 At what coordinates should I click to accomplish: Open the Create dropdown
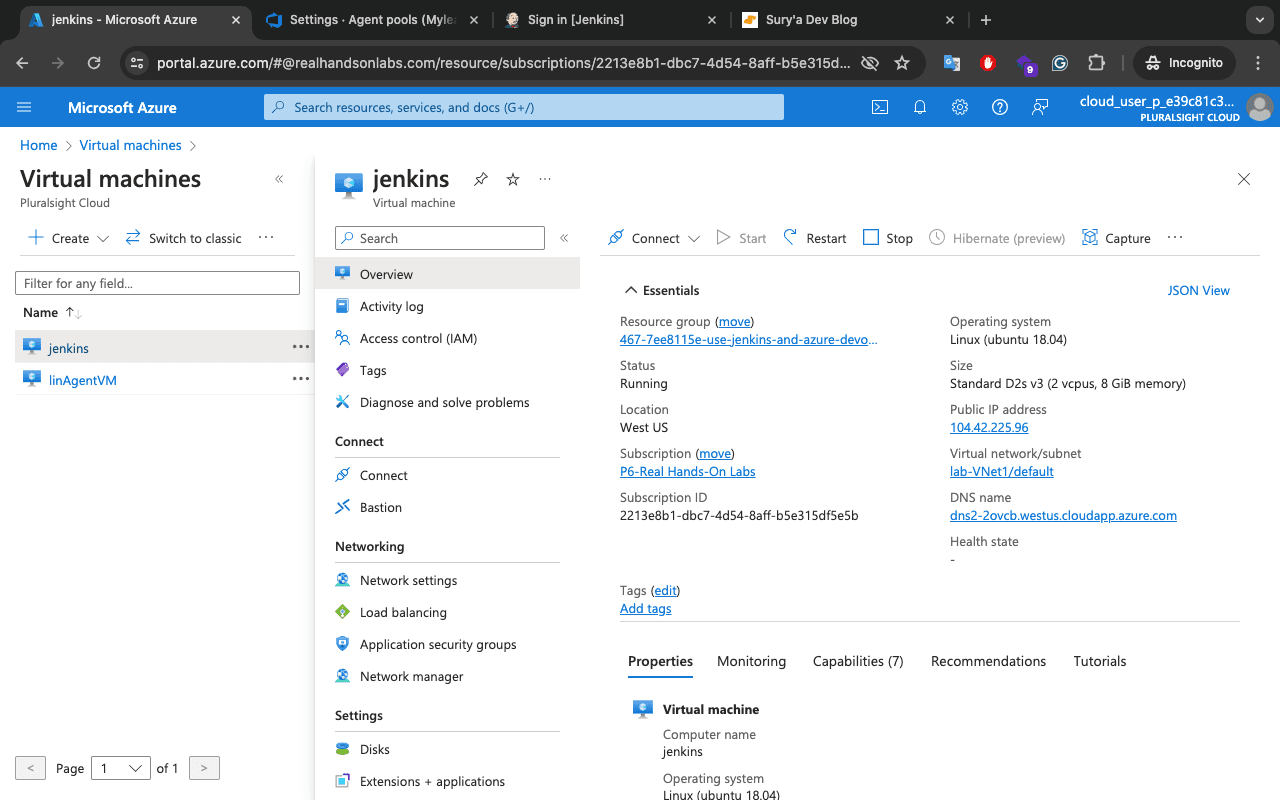pyautogui.click(x=68, y=238)
